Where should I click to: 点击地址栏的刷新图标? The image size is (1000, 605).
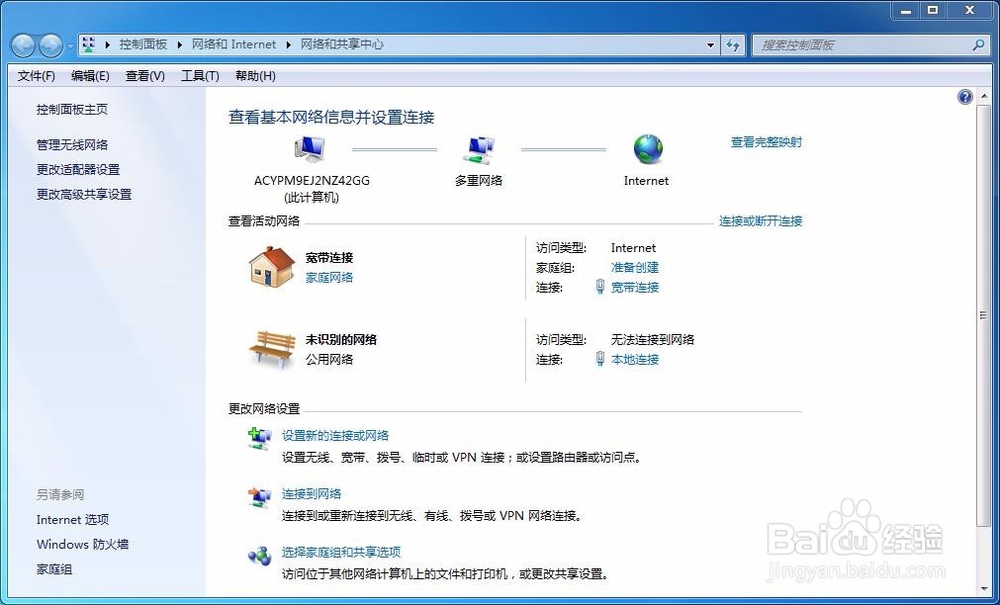[733, 44]
